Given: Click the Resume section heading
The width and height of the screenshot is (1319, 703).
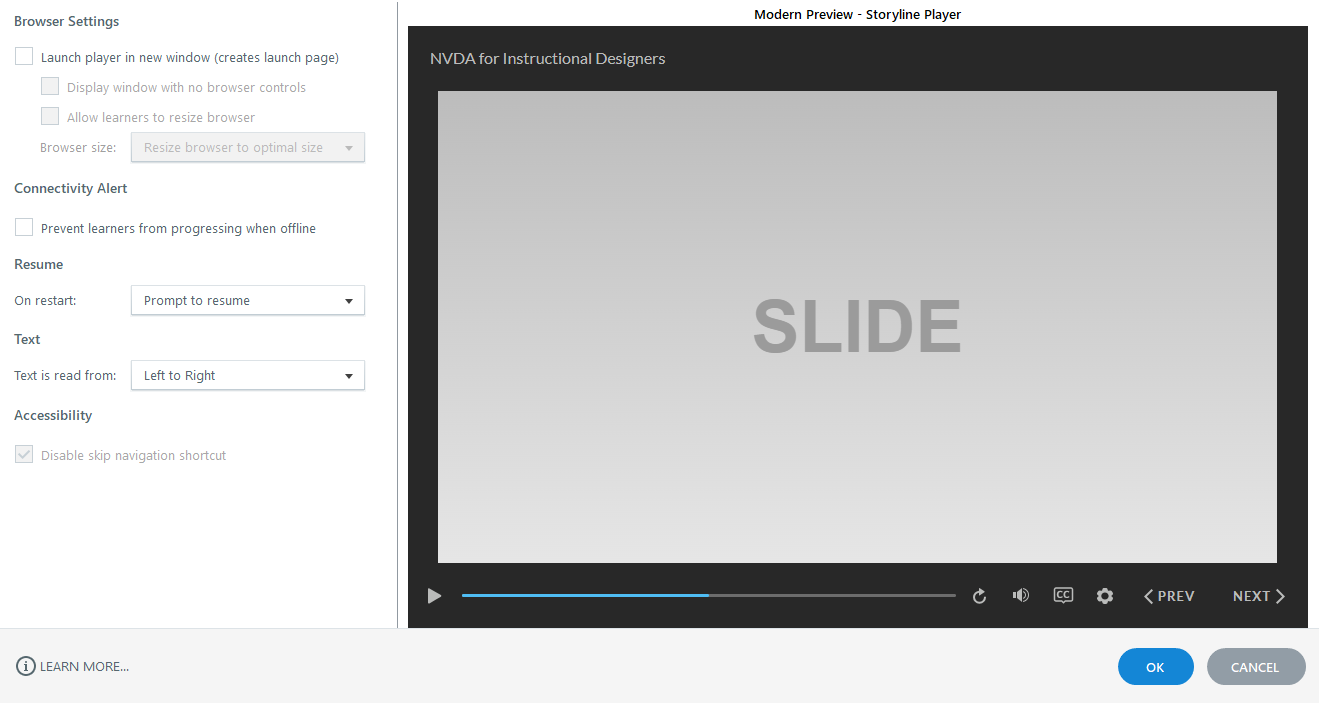Looking at the screenshot, I should coord(39,264).
